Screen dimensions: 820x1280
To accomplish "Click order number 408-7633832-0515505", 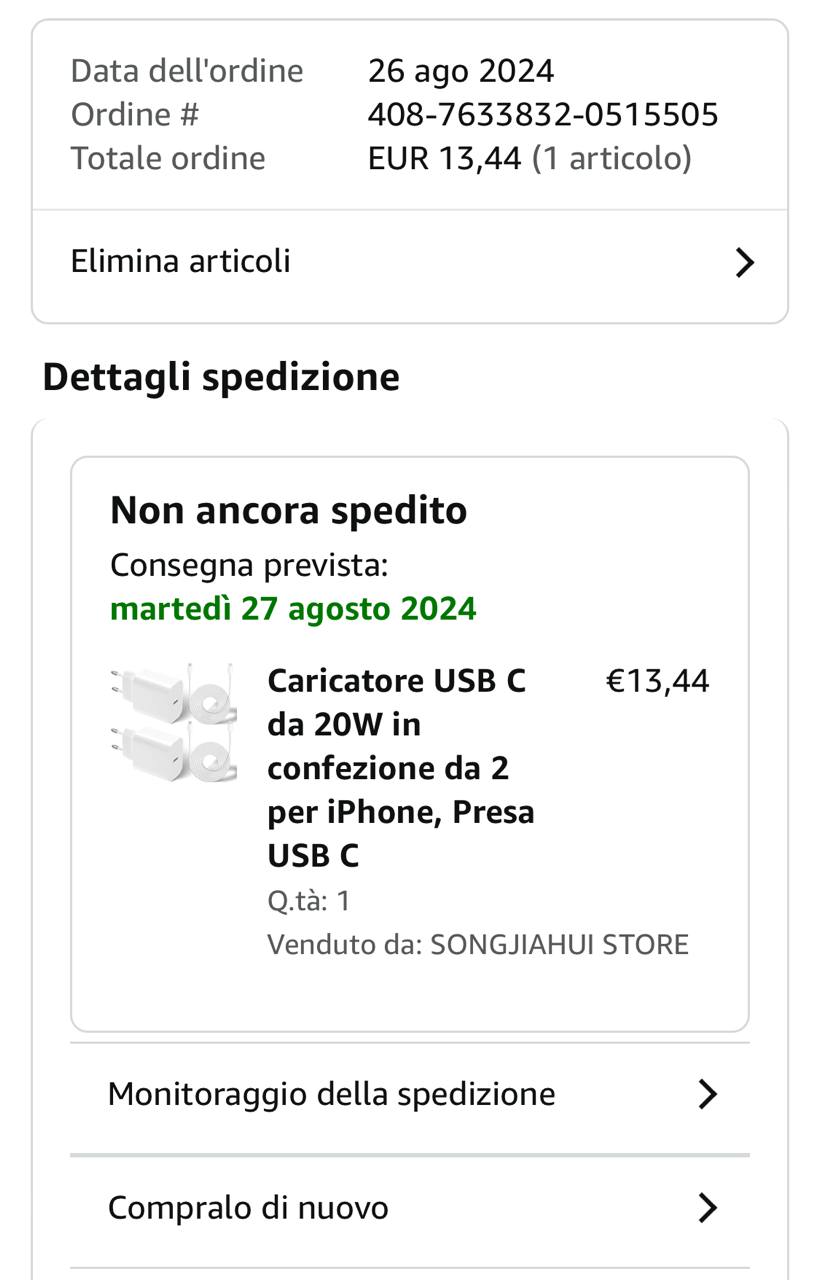I will click(x=543, y=115).
